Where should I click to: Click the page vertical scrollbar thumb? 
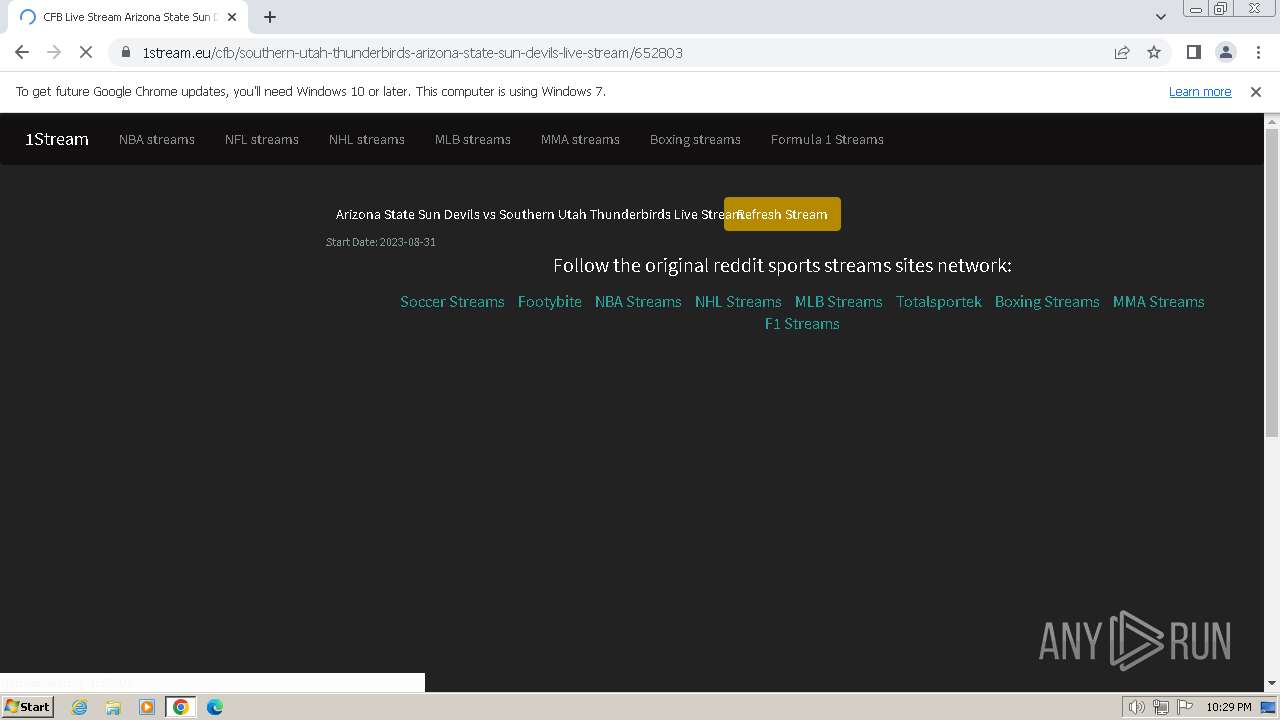[x=1272, y=282]
